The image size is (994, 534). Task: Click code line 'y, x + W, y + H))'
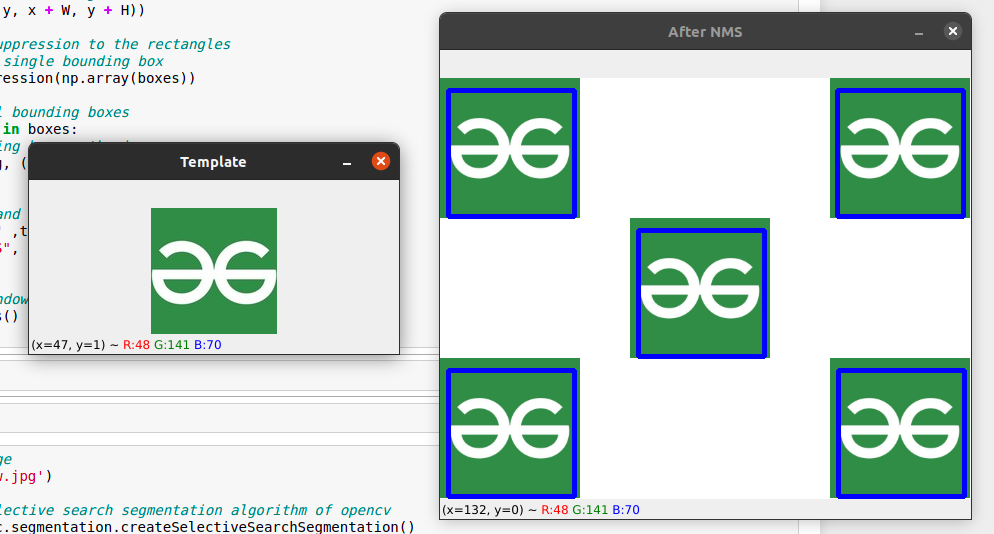(73, 11)
